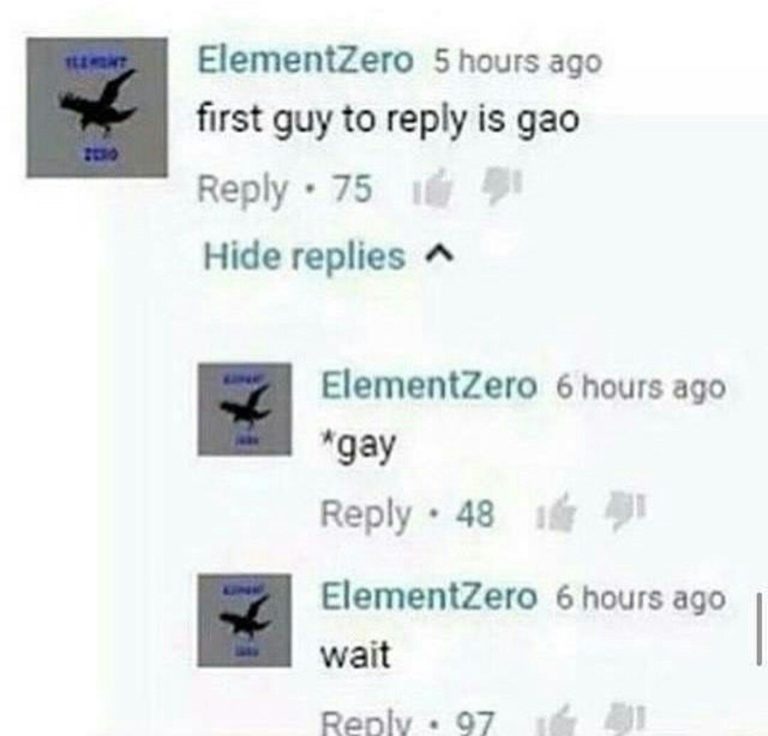Click '6 hours ago' on the 'wait' reply
768x736 pixels.
[641, 599]
